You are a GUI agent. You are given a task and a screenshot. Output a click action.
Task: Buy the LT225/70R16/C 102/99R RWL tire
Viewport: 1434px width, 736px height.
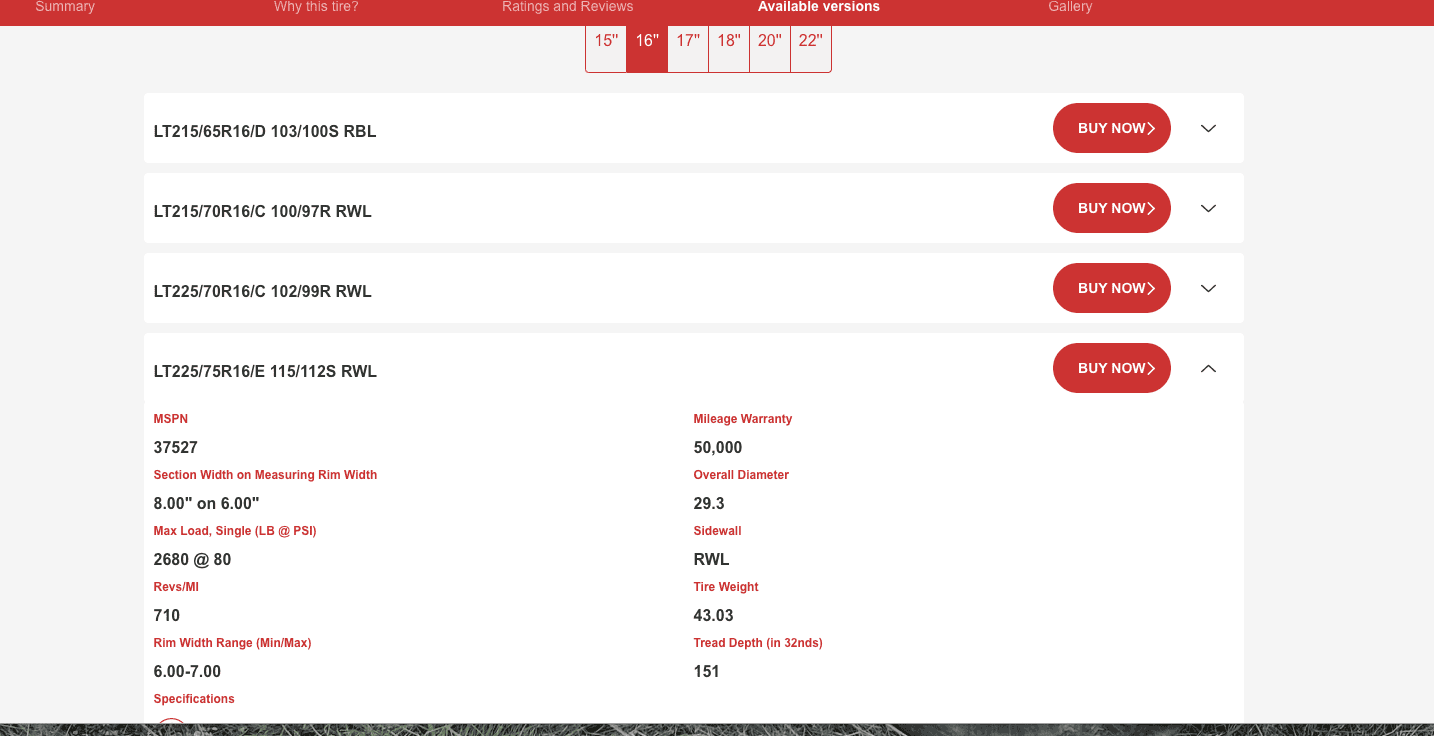click(1112, 288)
